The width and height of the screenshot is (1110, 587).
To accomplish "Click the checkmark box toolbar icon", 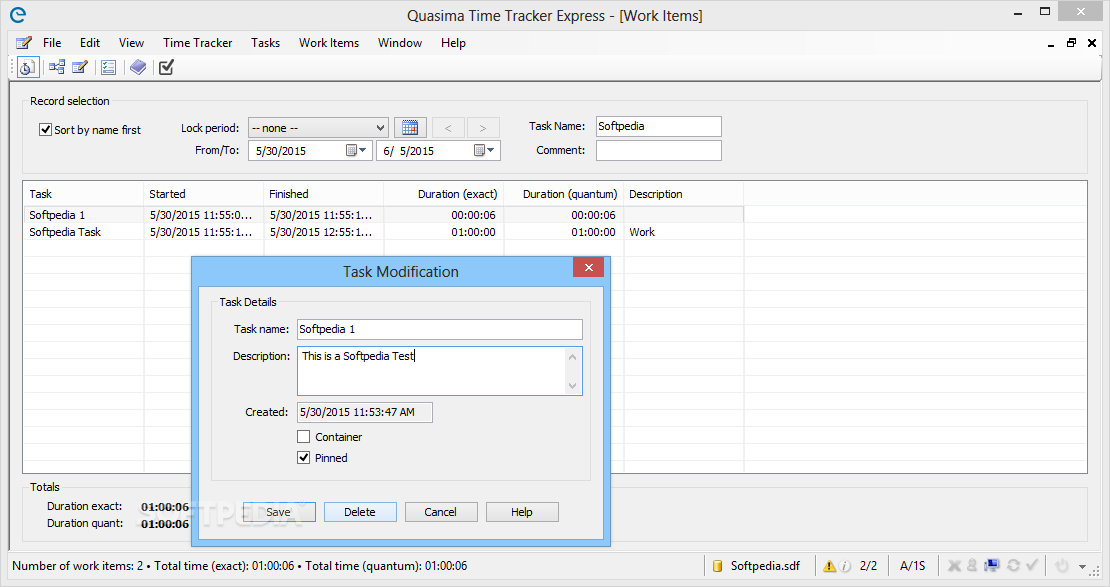I will 166,67.
